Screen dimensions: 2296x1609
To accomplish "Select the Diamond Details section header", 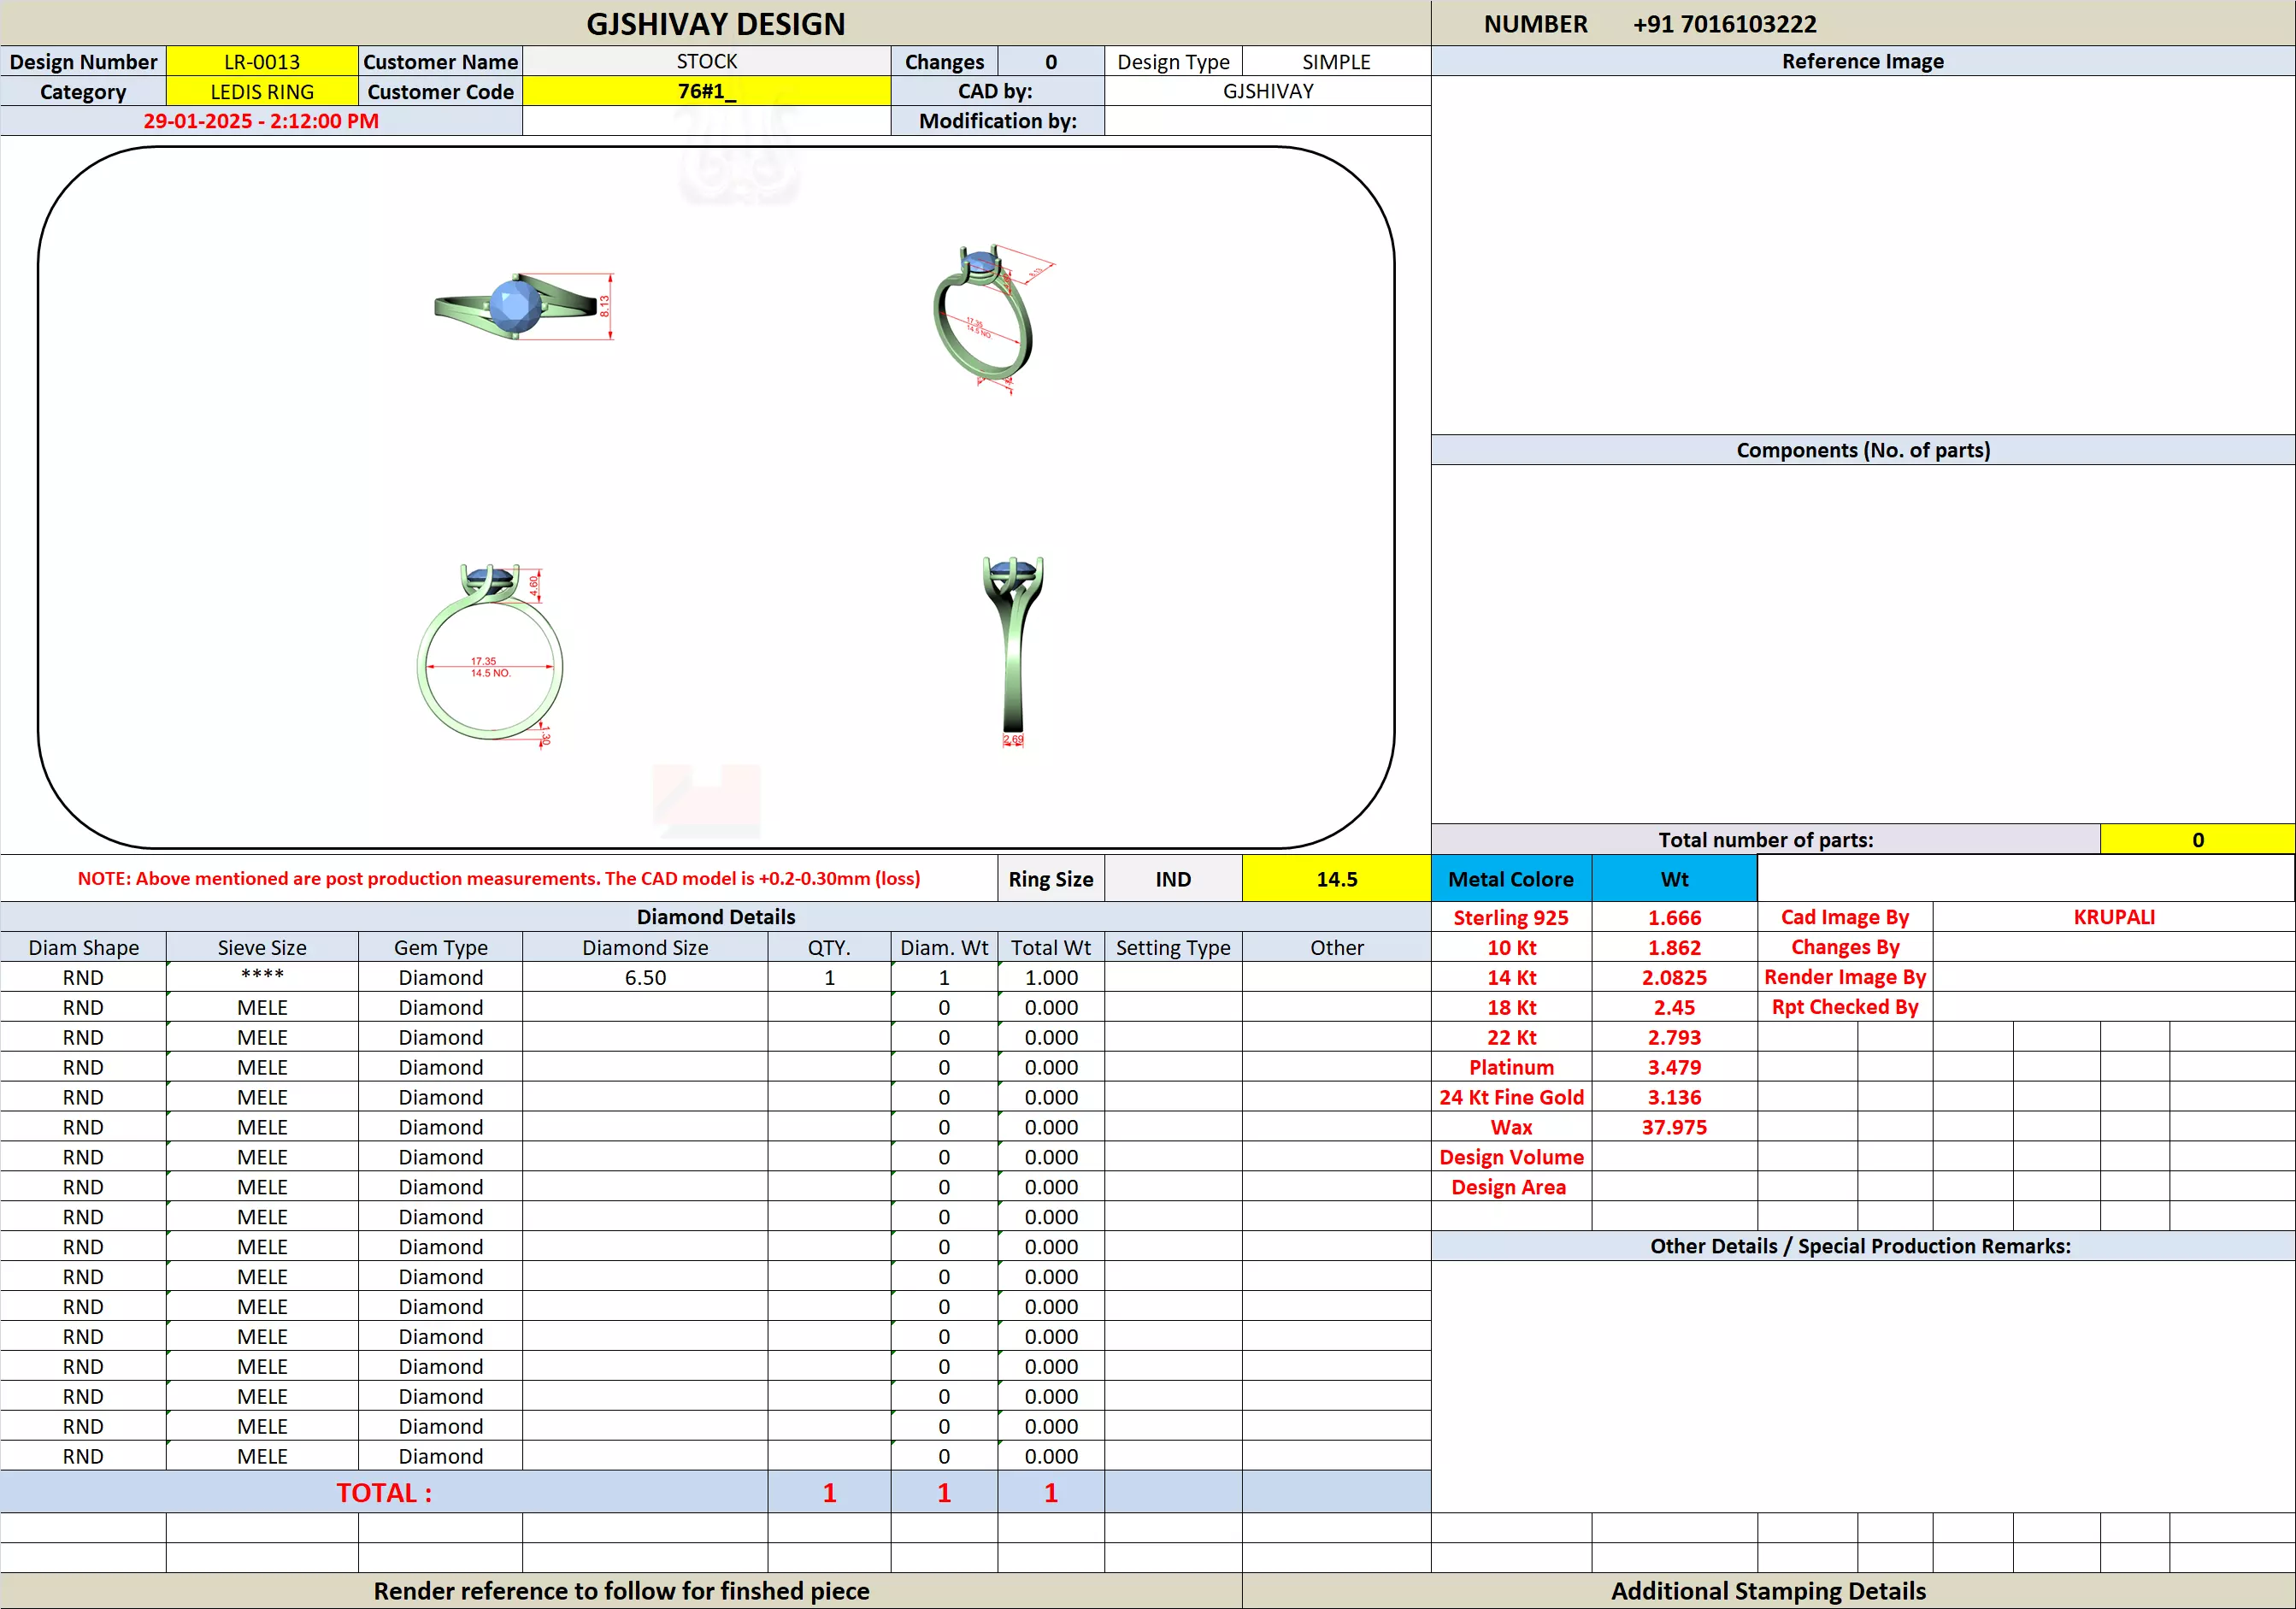I will click(715, 917).
